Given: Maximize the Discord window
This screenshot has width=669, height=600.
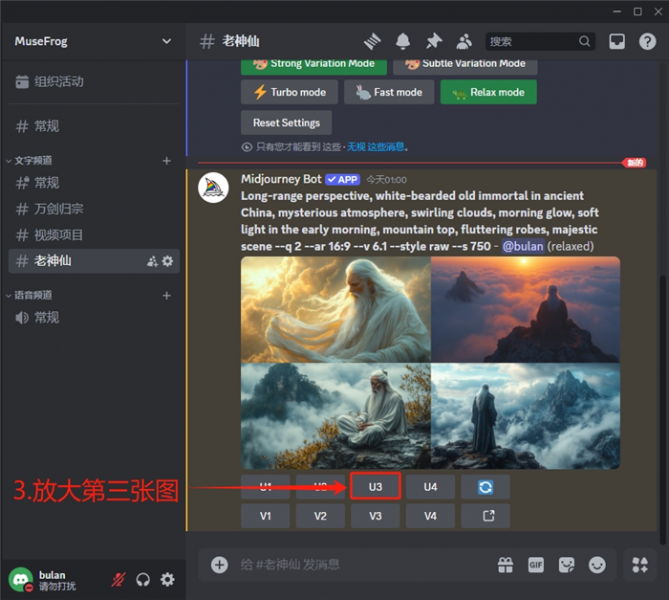Looking at the screenshot, I should click(x=638, y=12).
